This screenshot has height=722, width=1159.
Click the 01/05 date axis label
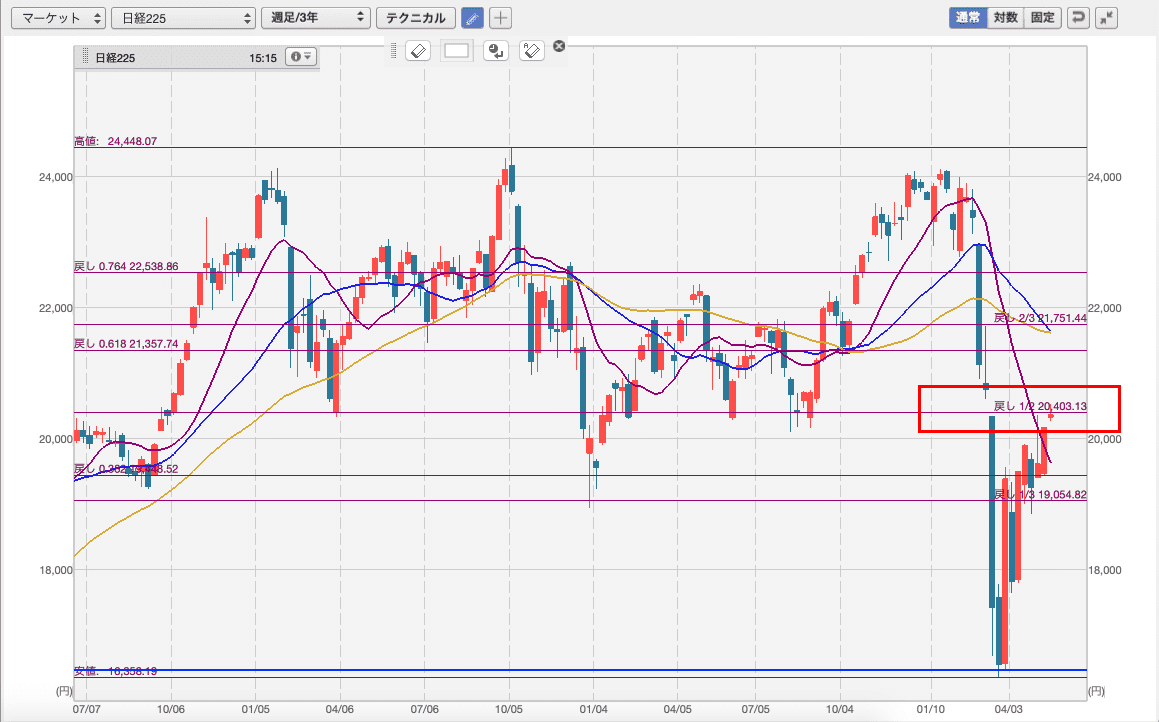[x=255, y=709]
